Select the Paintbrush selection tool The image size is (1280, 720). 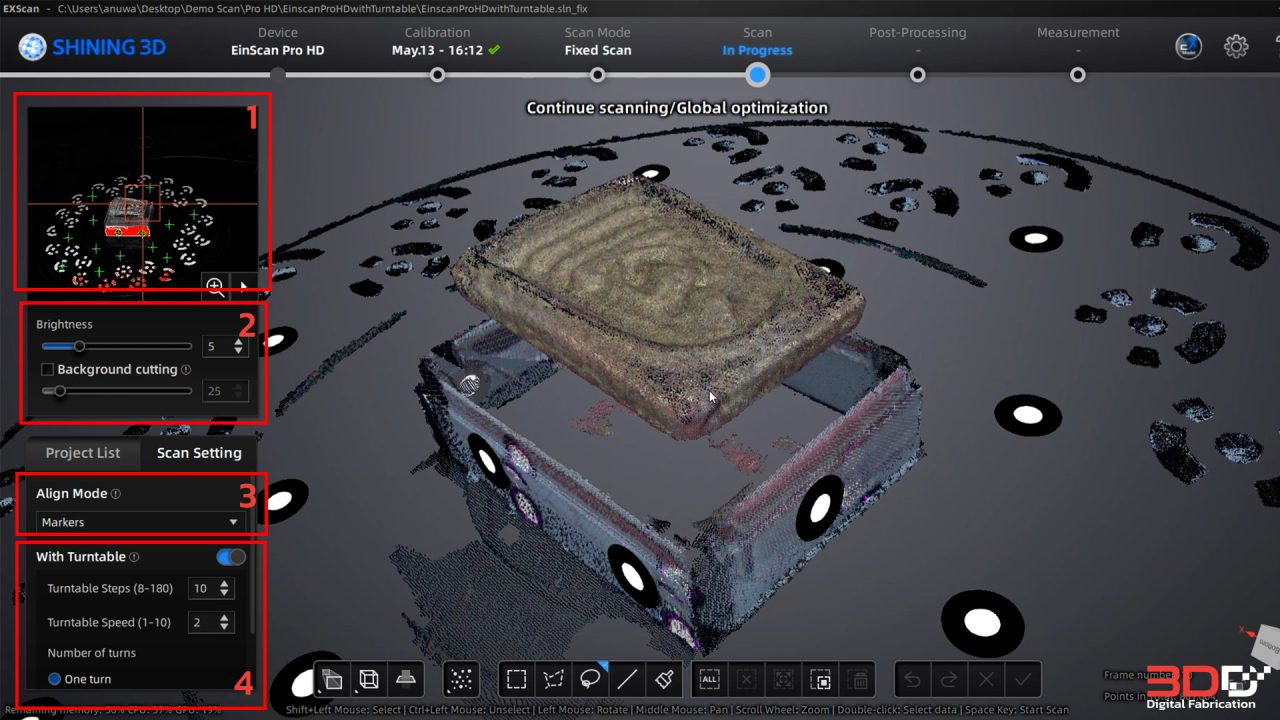662,679
